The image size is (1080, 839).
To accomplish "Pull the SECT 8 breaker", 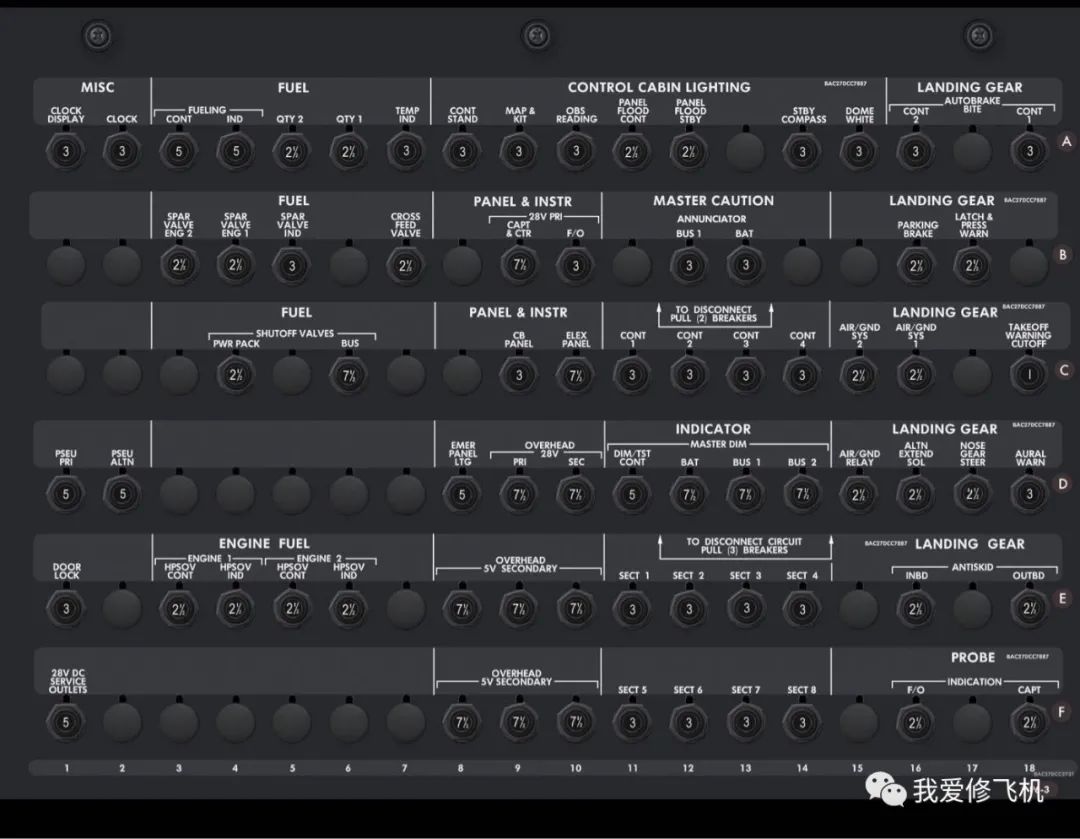I will 802,722.
